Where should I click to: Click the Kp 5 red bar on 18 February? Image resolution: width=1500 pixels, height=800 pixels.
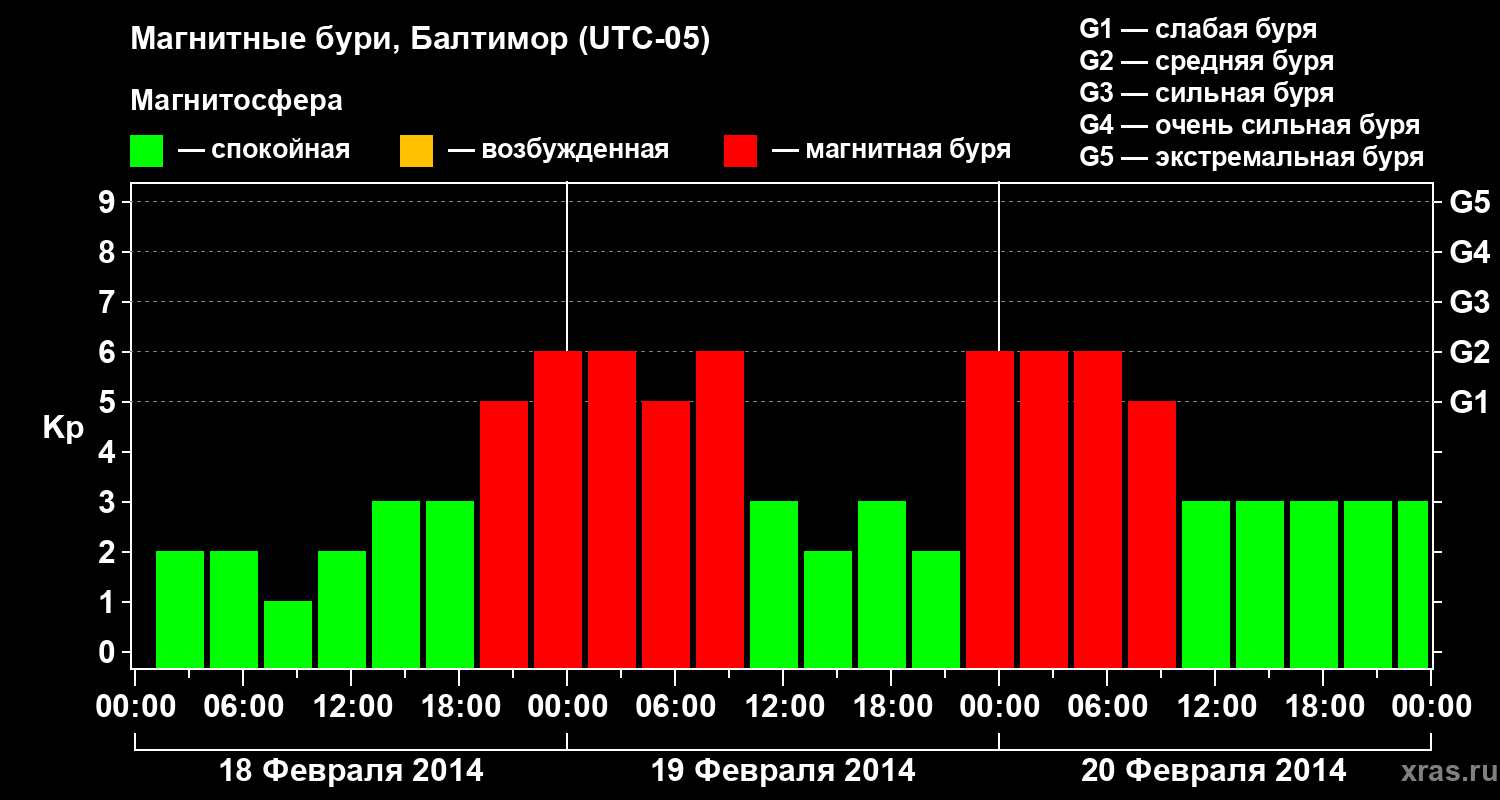coord(504,534)
